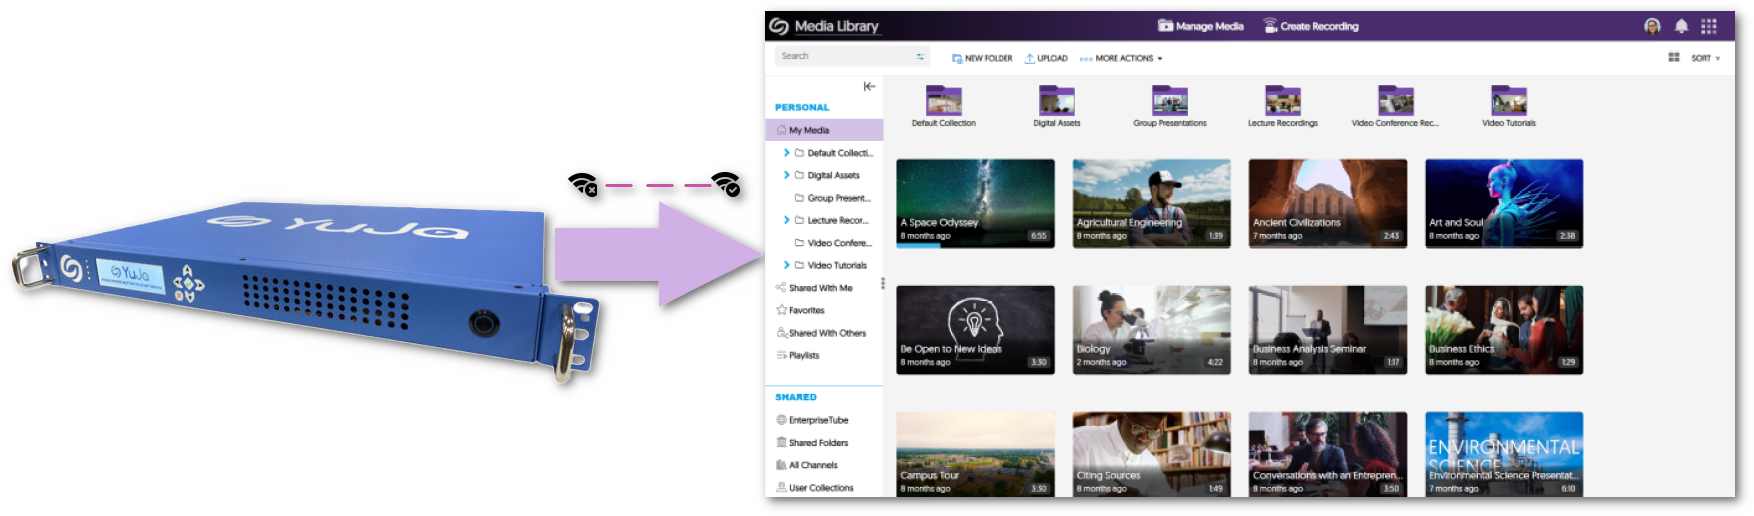Select Manage Media in the top bar
The image size is (1754, 516).
[x=1200, y=26]
